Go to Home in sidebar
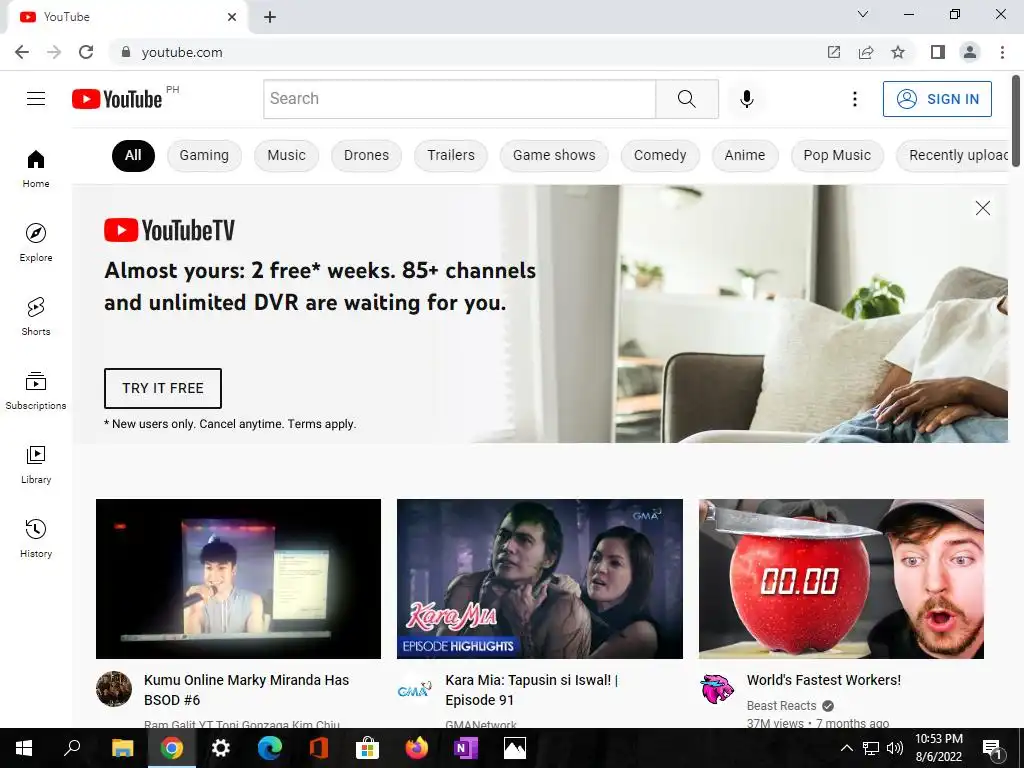Screen dimensions: 1024x768 [36, 168]
